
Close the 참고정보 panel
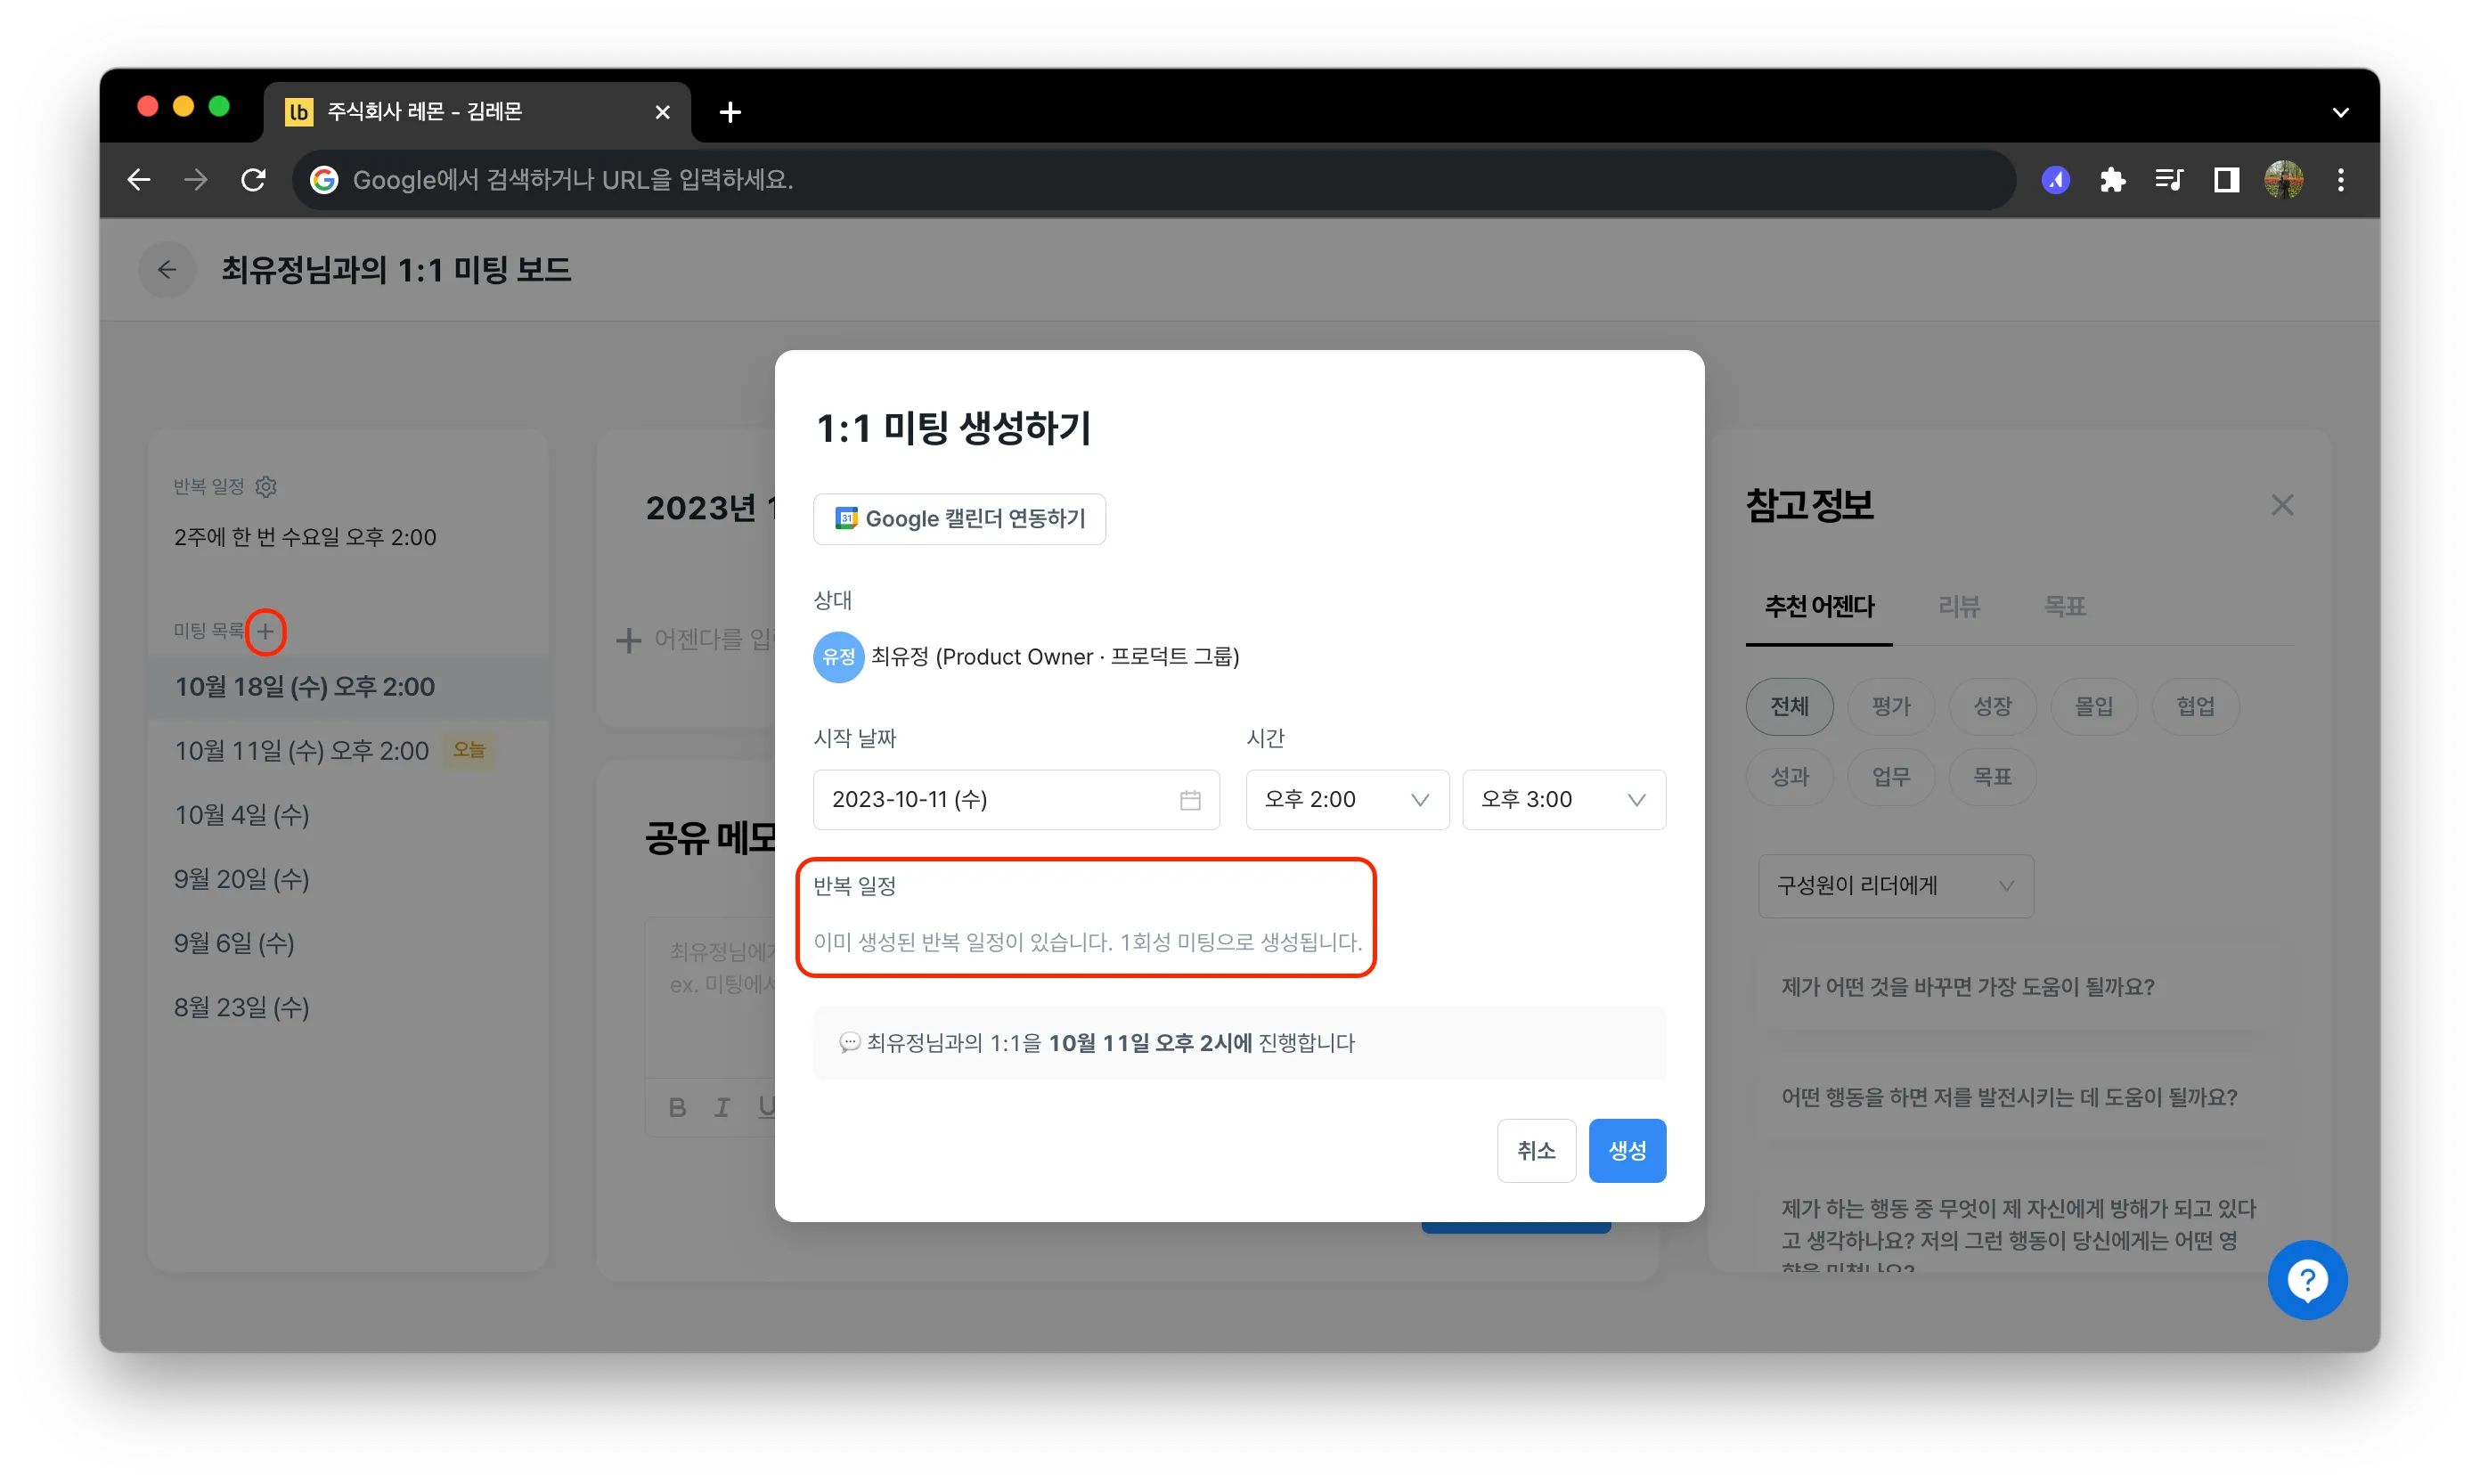(x=2282, y=505)
